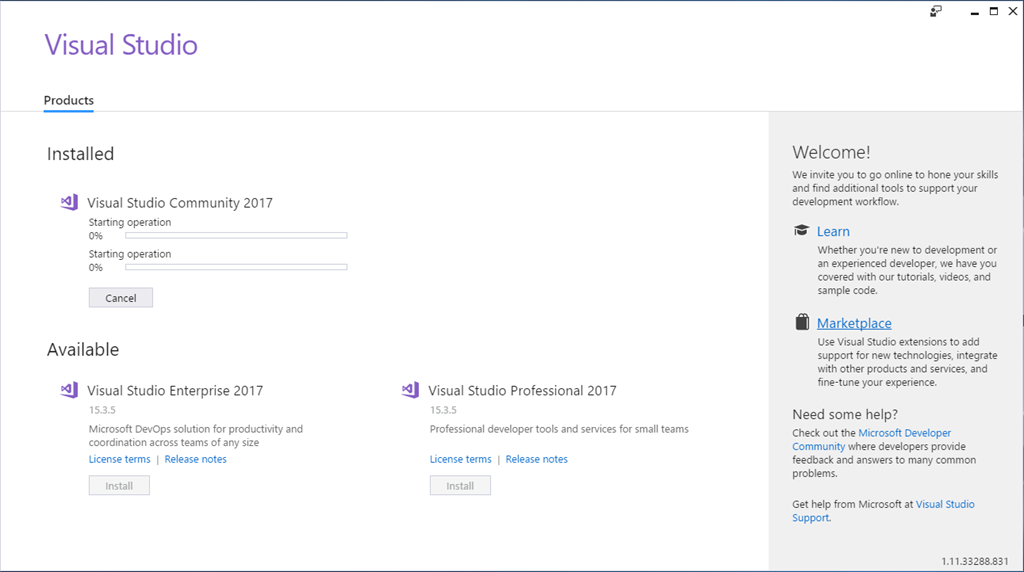Open Professional 2017 Release notes
The height and width of the screenshot is (572, 1024).
[536, 459]
